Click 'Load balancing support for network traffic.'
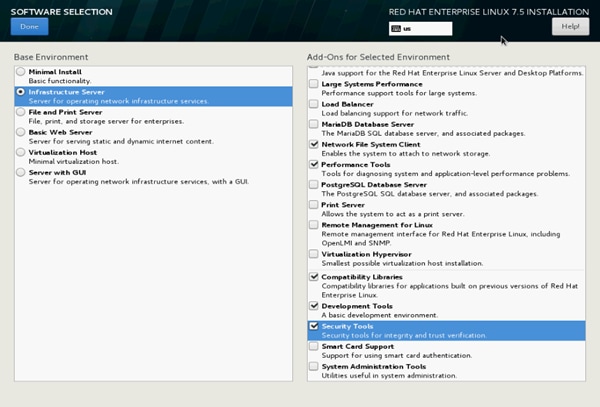This screenshot has width=600, height=407. pyautogui.click(x=395, y=113)
